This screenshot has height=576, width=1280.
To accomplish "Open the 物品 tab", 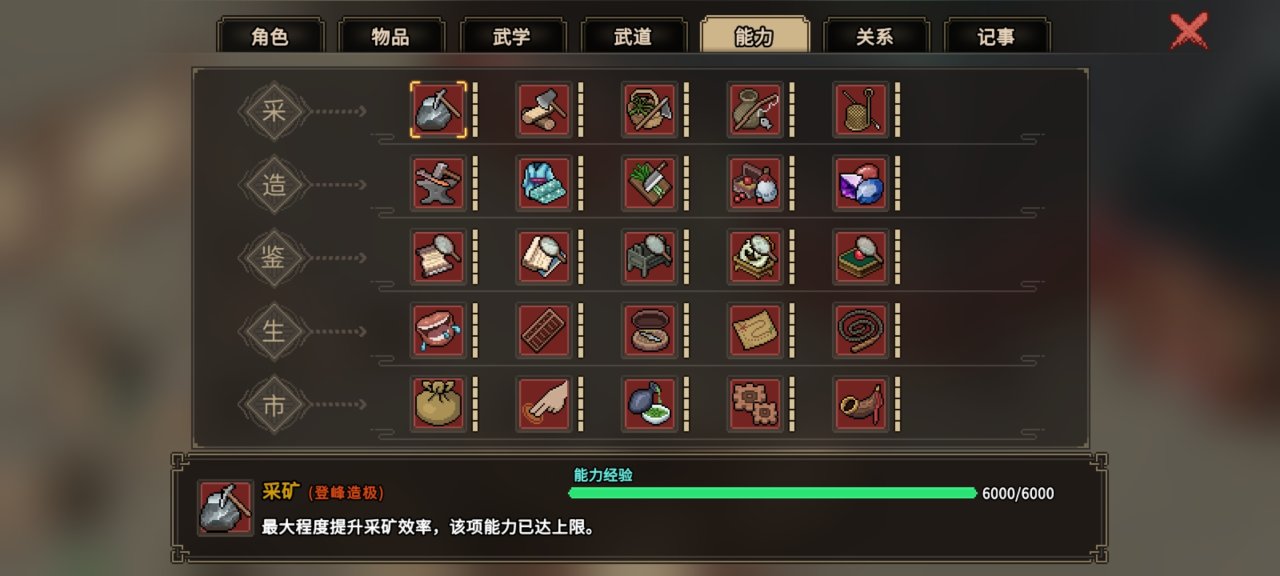I will pyautogui.click(x=391, y=36).
